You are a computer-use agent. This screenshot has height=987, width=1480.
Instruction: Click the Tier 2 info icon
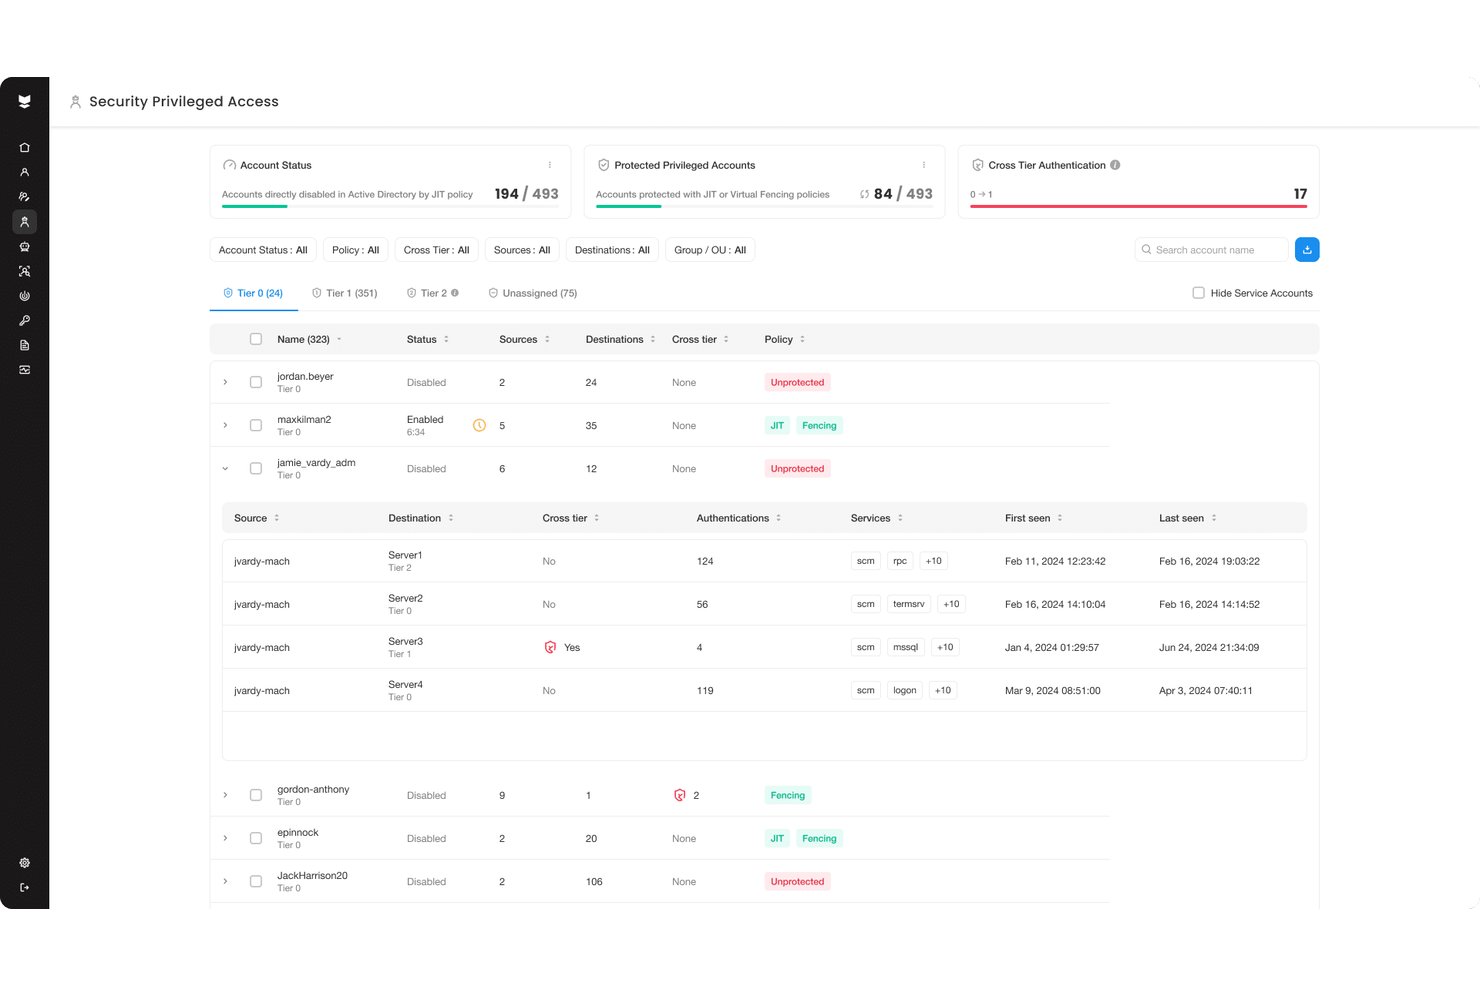click(x=455, y=293)
